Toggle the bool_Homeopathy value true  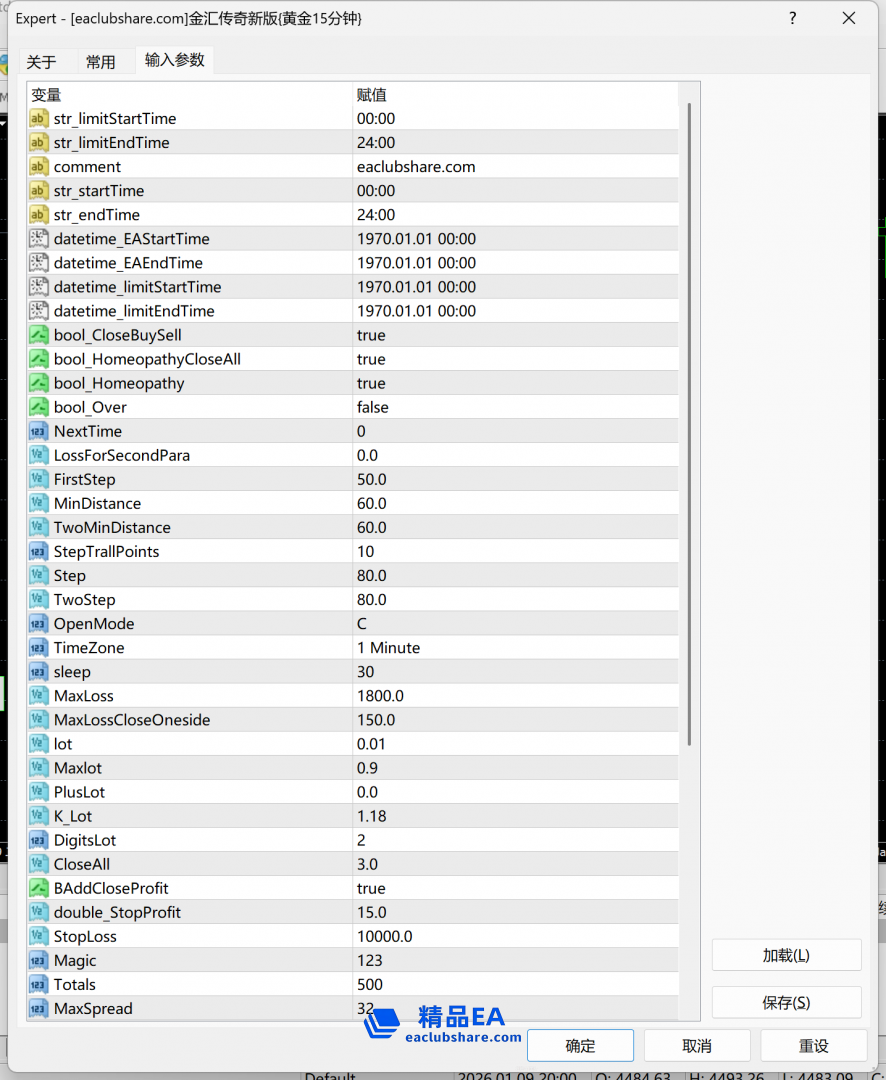coord(371,383)
